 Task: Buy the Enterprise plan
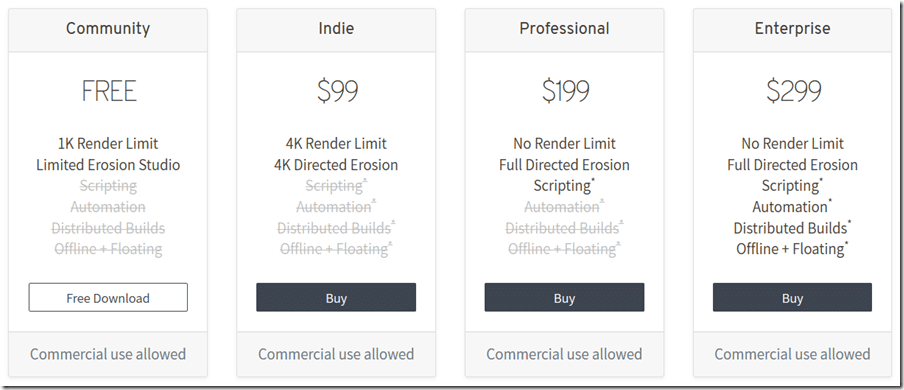pos(792,297)
